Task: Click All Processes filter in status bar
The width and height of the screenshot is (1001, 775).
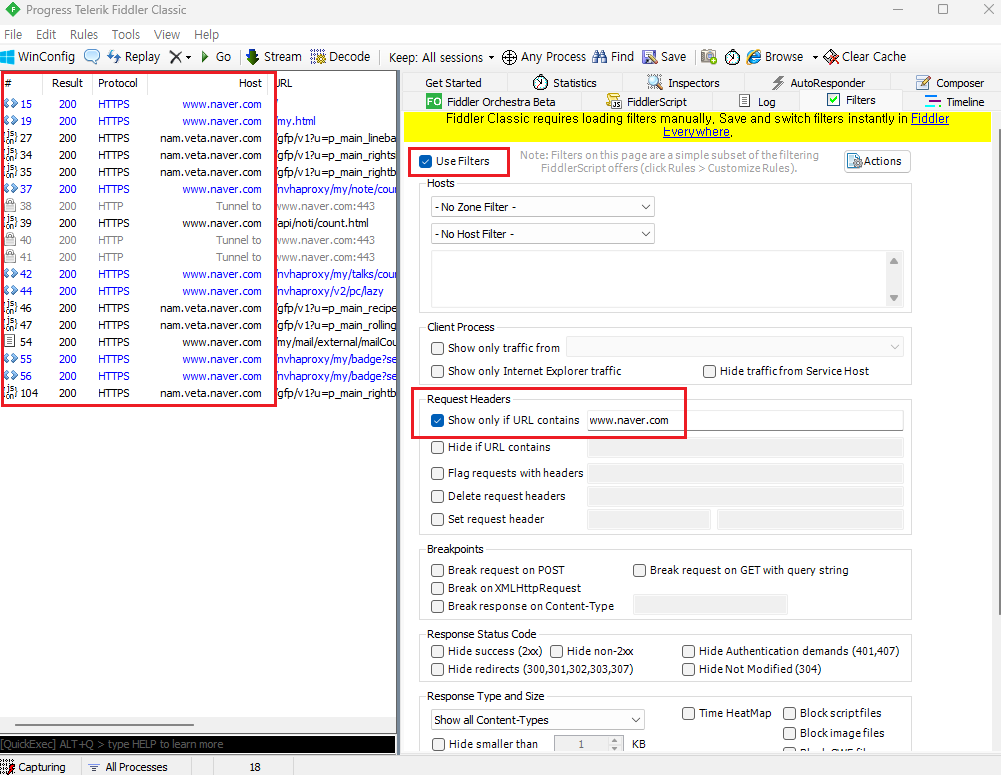Action: click(x=128, y=767)
